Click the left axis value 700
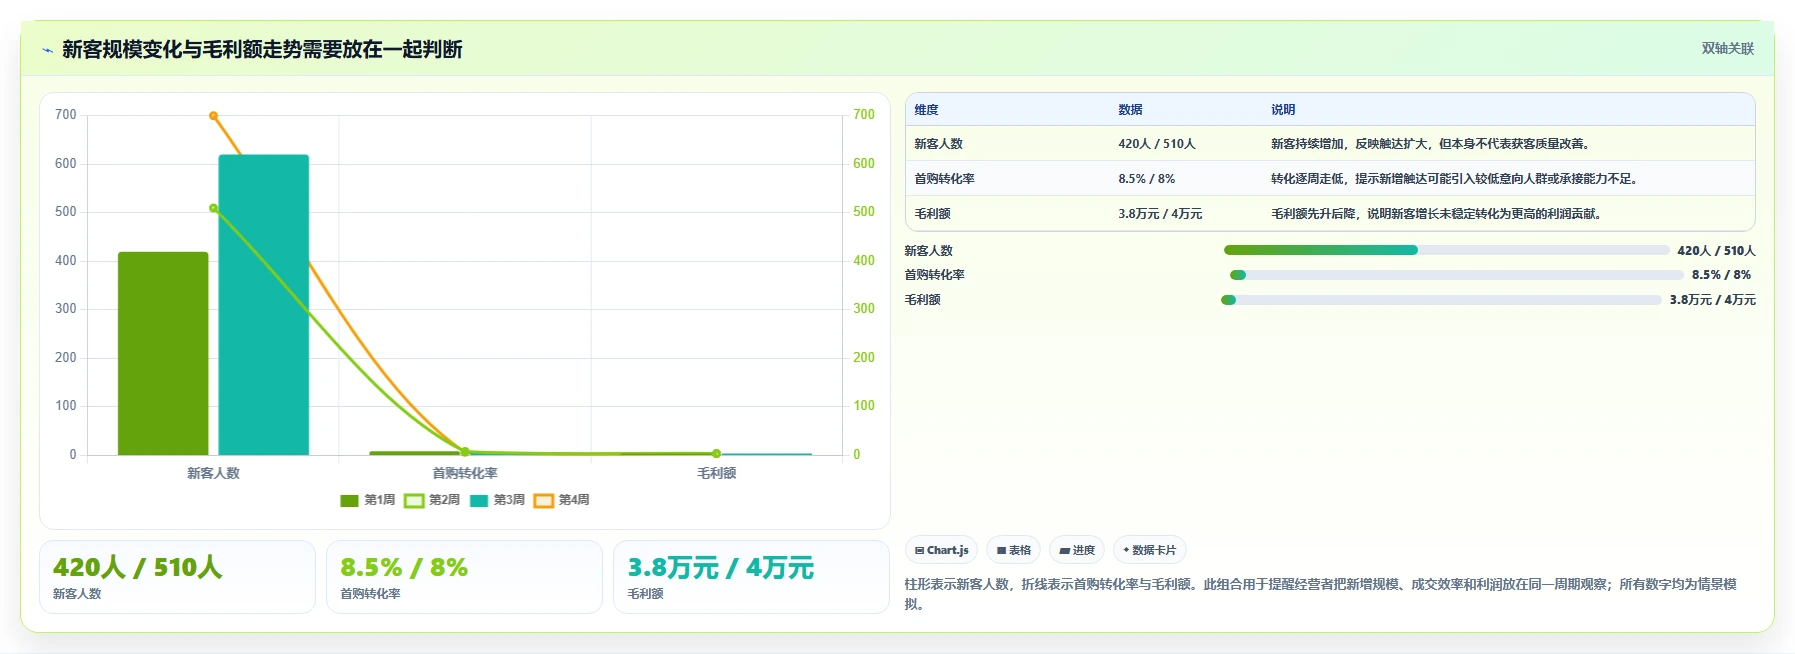The height and width of the screenshot is (654, 1795). tap(66, 115)
